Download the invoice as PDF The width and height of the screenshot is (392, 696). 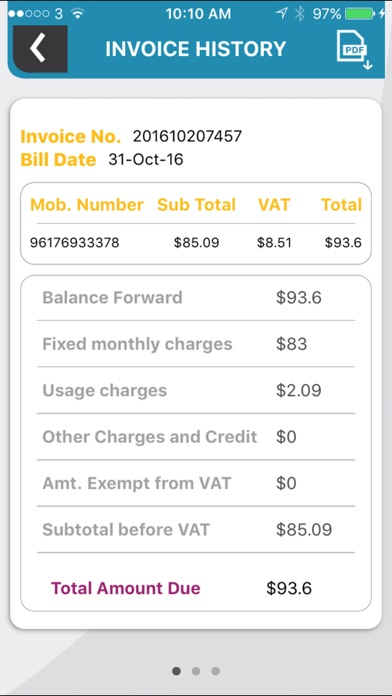click(354, 50)
